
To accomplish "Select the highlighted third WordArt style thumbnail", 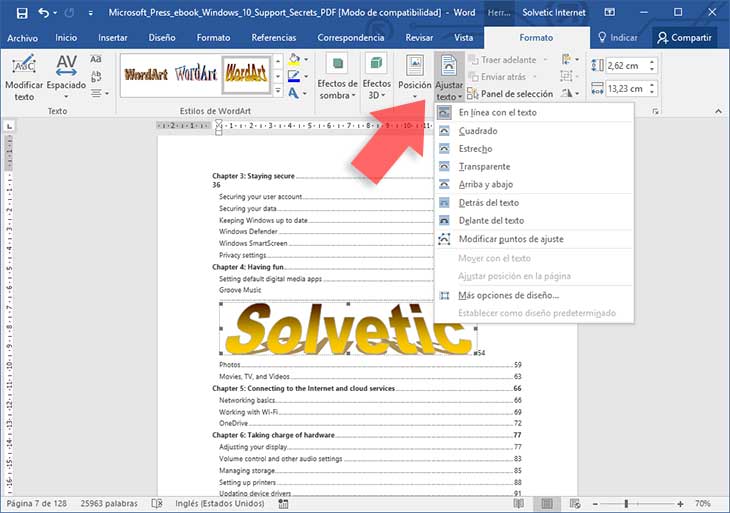I will coord(246,74).
